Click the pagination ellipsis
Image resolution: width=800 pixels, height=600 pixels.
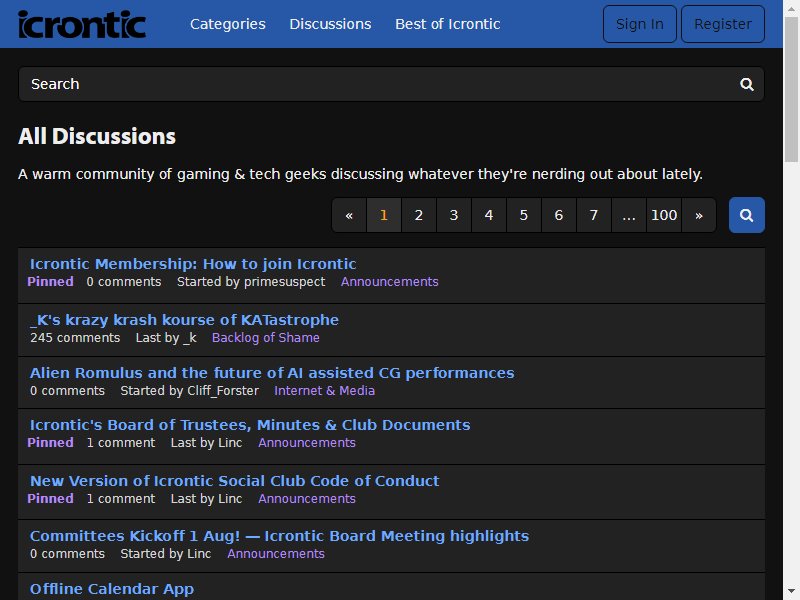pos(629,215)
